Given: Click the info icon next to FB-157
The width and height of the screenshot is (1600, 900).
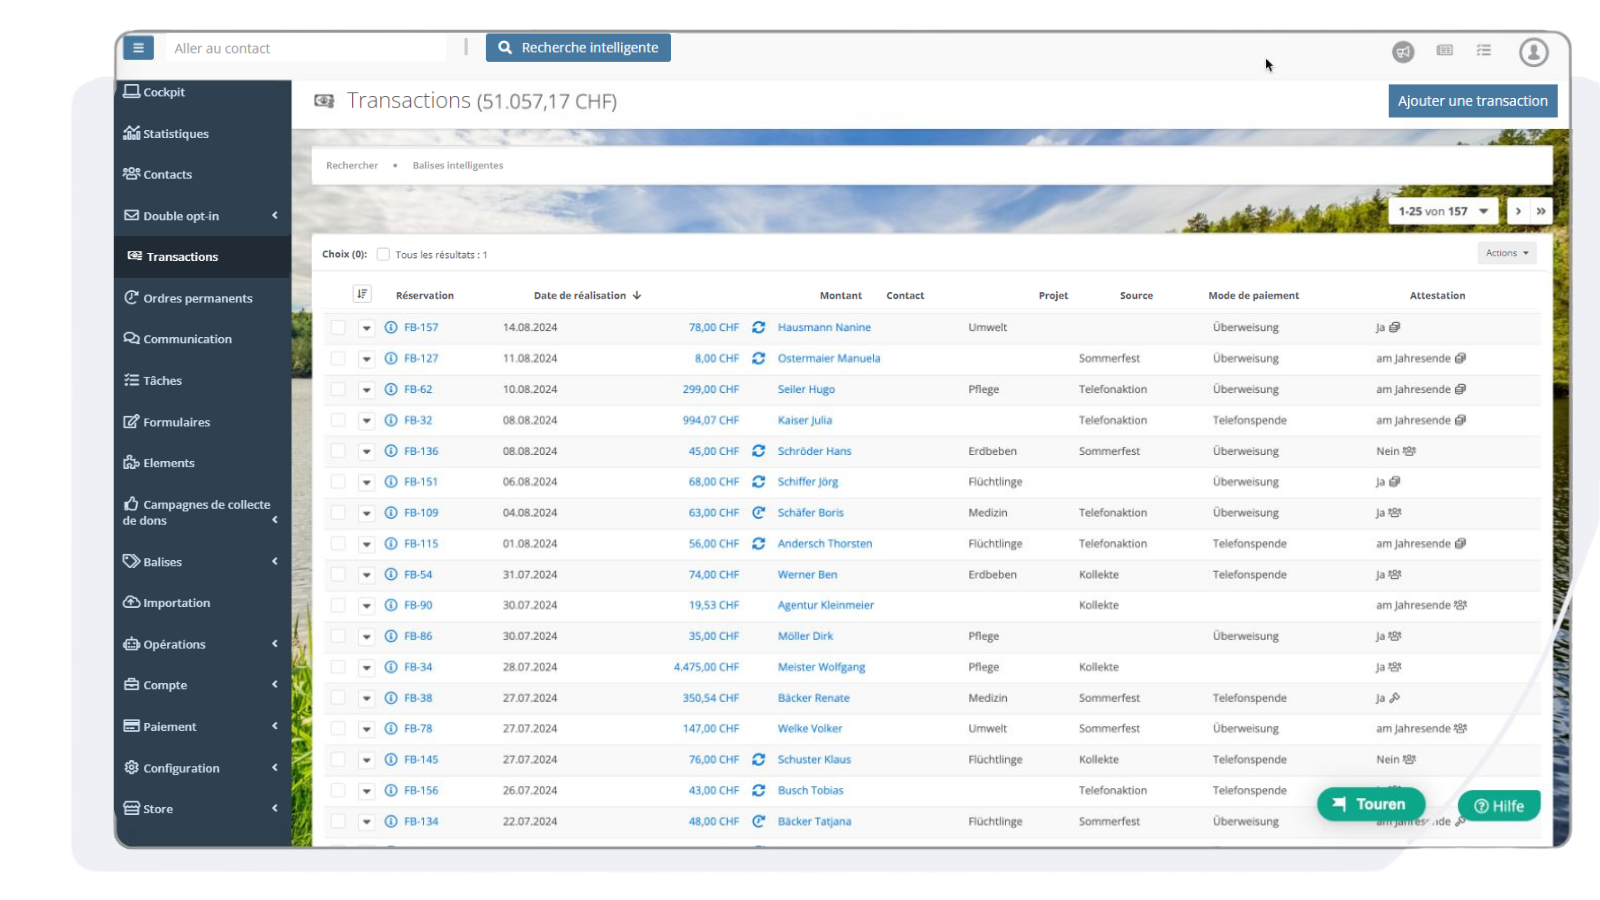Looking at the screenshot, I should (389, 327).
